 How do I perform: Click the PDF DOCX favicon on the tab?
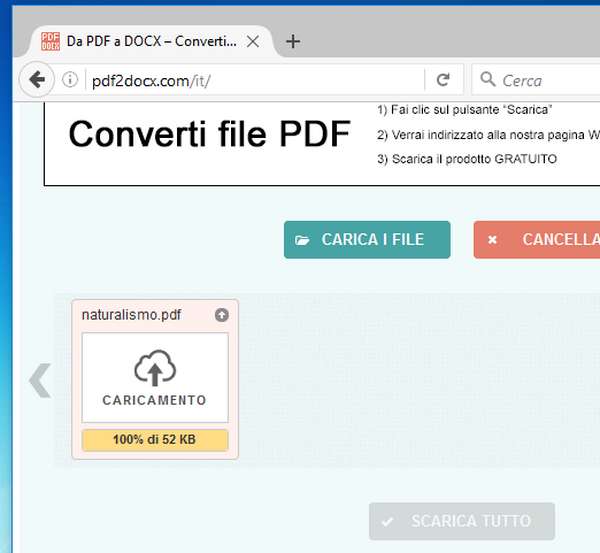coord(51,41)
